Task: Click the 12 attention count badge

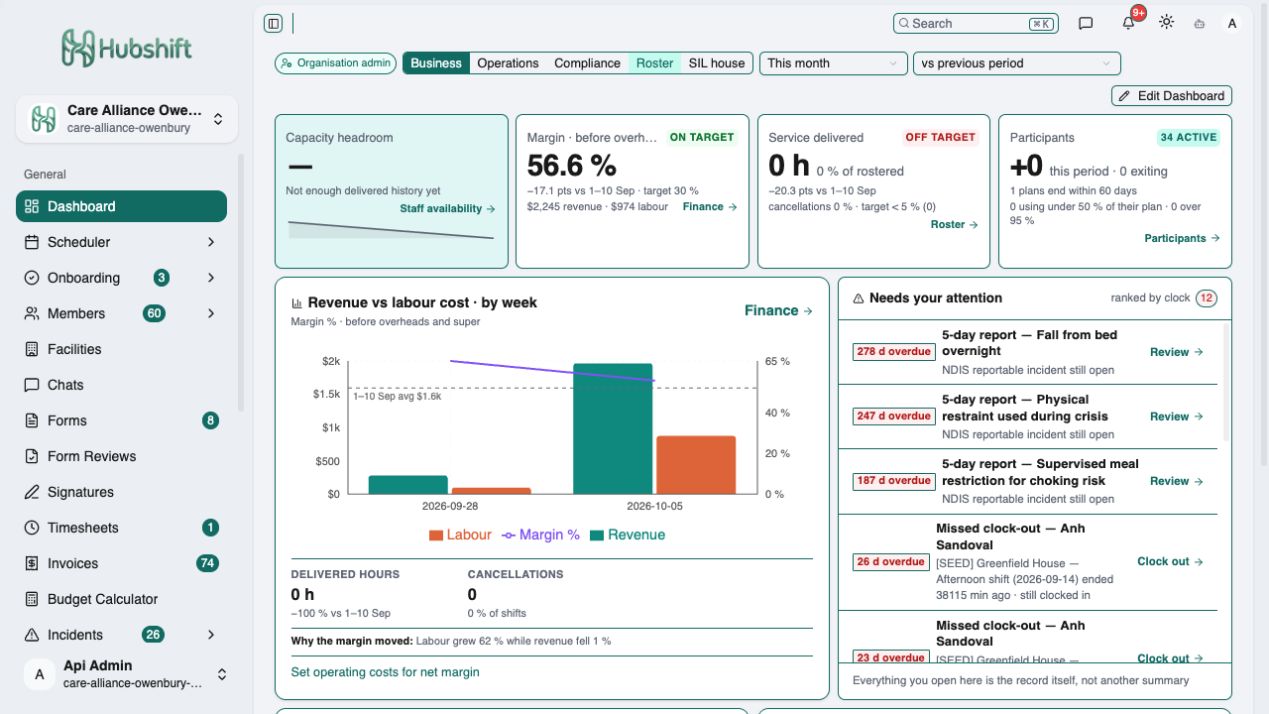Action: pos(1207,298)
